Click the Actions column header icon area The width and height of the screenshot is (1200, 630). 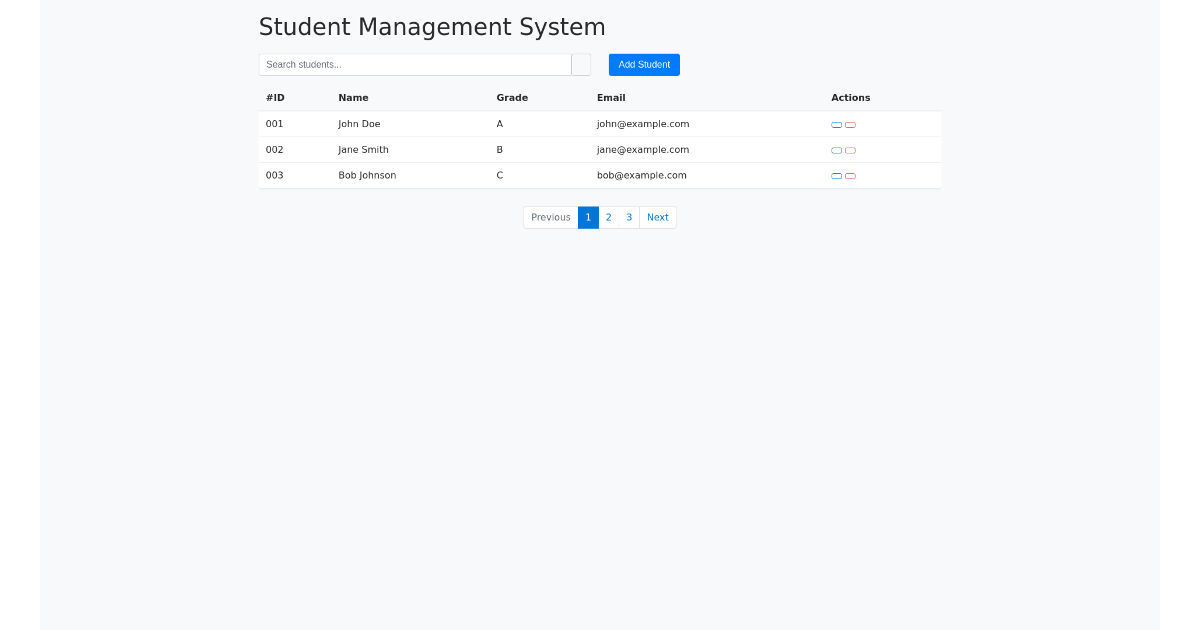(x=850, y=97)
